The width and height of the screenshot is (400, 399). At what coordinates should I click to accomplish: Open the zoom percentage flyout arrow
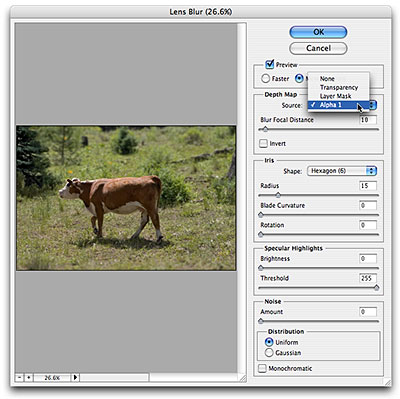(75, 378)
